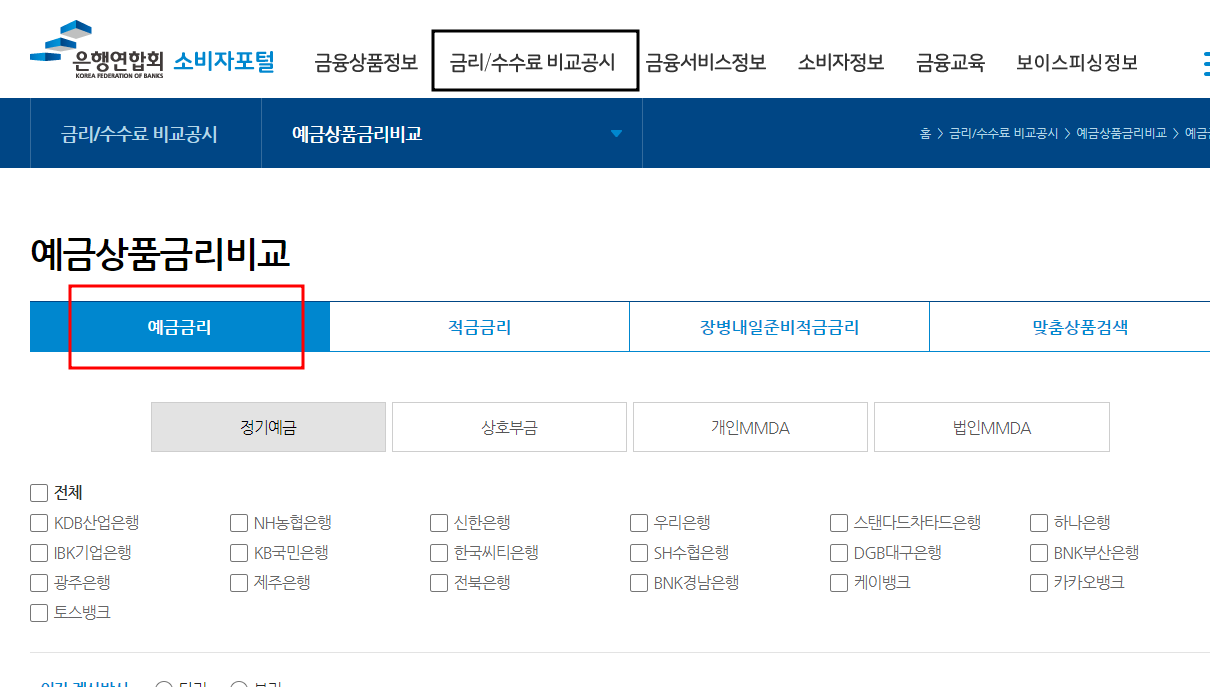Select the 단리 interest calculation radio button

(x=163, y=683)
